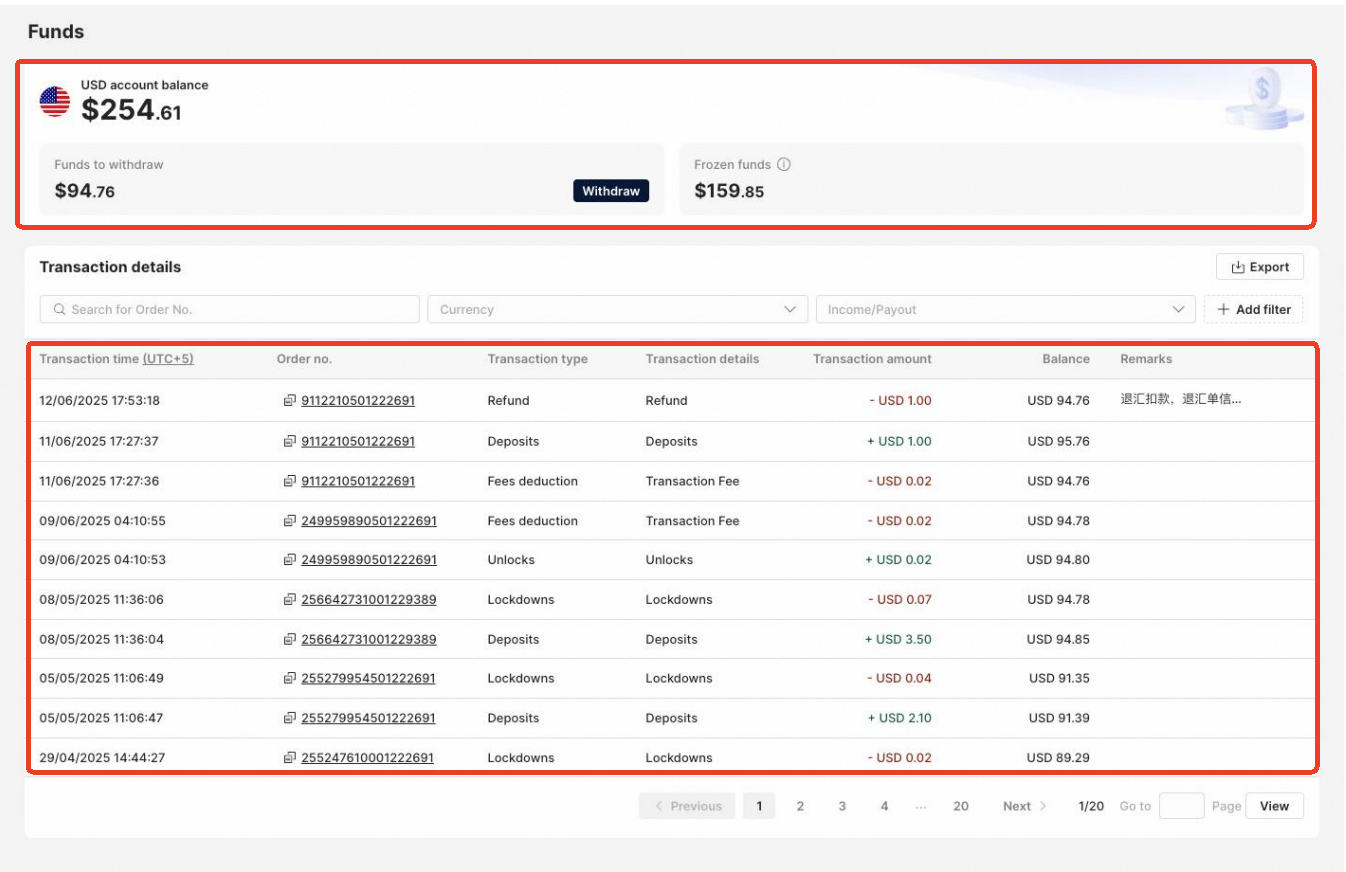The width and height of the screenshot is (1346, 872).
Task: Copy order number in 29/04/2025 Lockdowns row
Action: (290, 758)
